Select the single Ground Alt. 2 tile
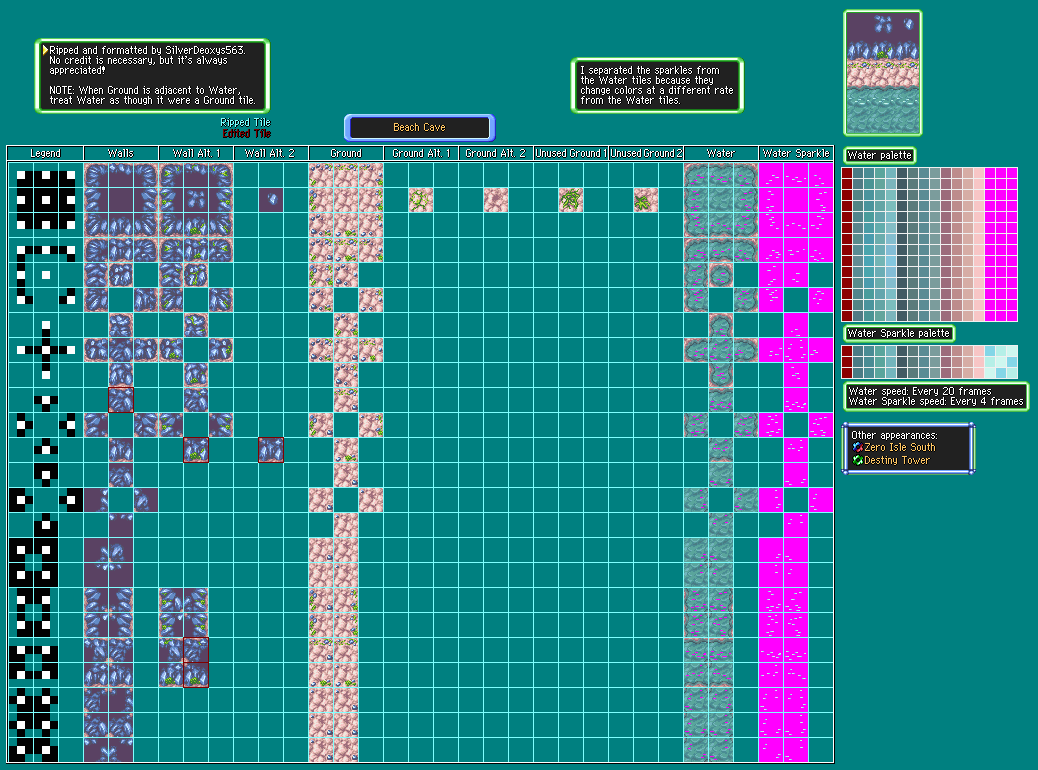The height and width of the screenshot is (770, 1038). pos(496,200)
